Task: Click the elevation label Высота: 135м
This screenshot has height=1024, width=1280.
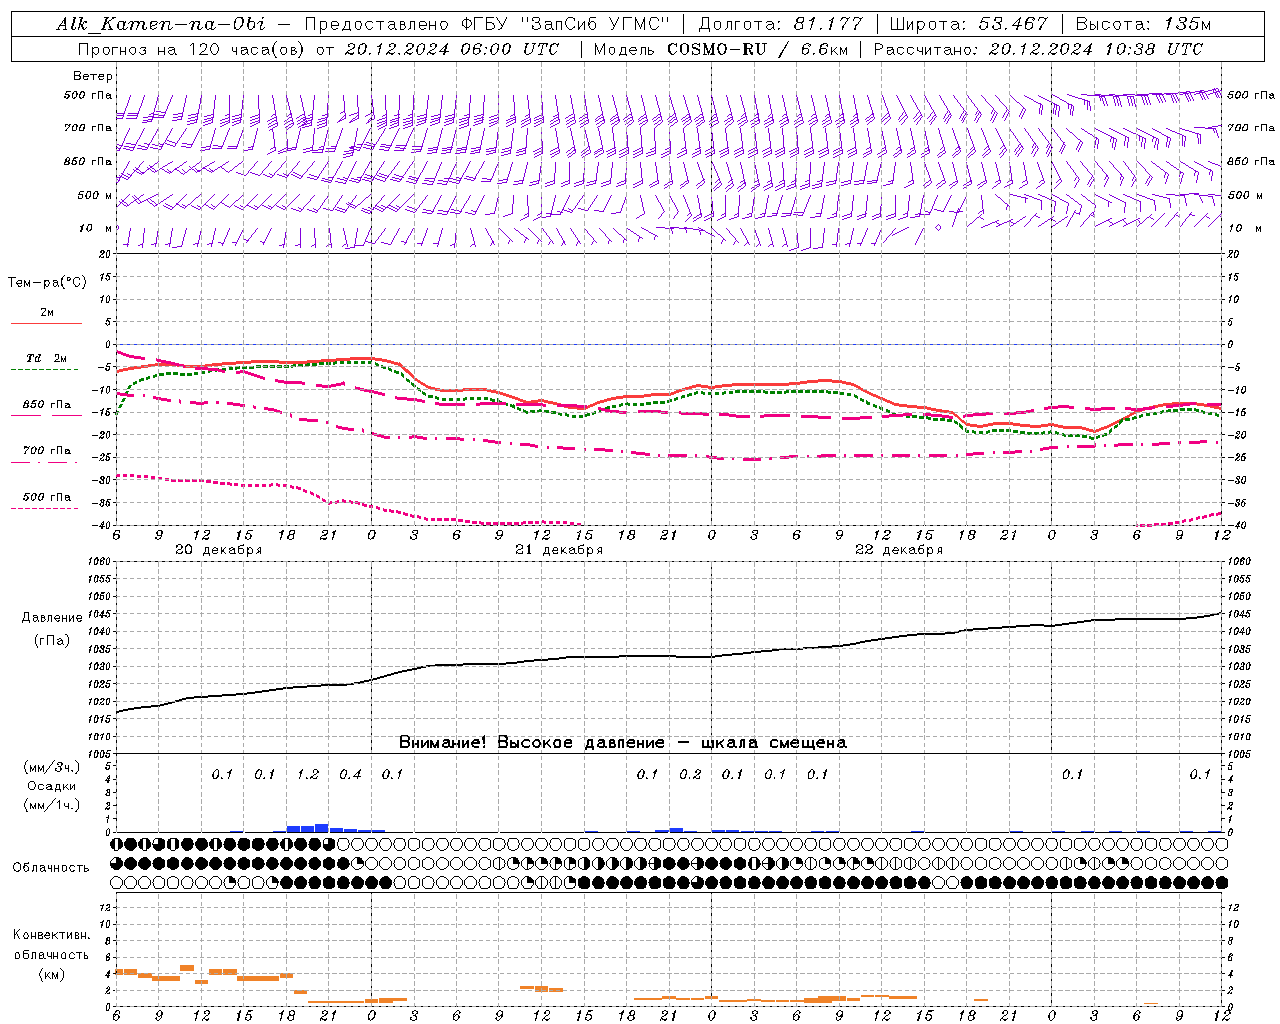Action: 1142,24
